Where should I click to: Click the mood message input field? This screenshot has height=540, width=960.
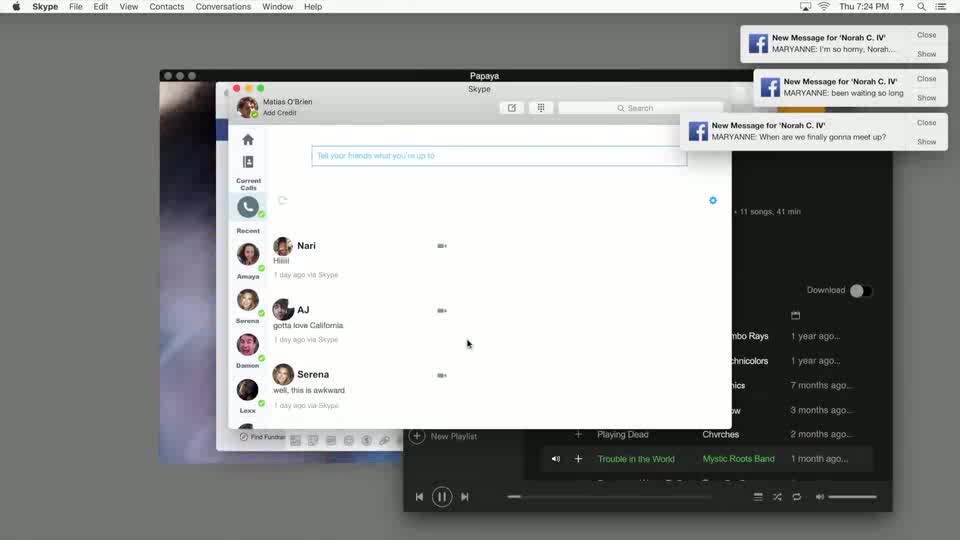499,156
